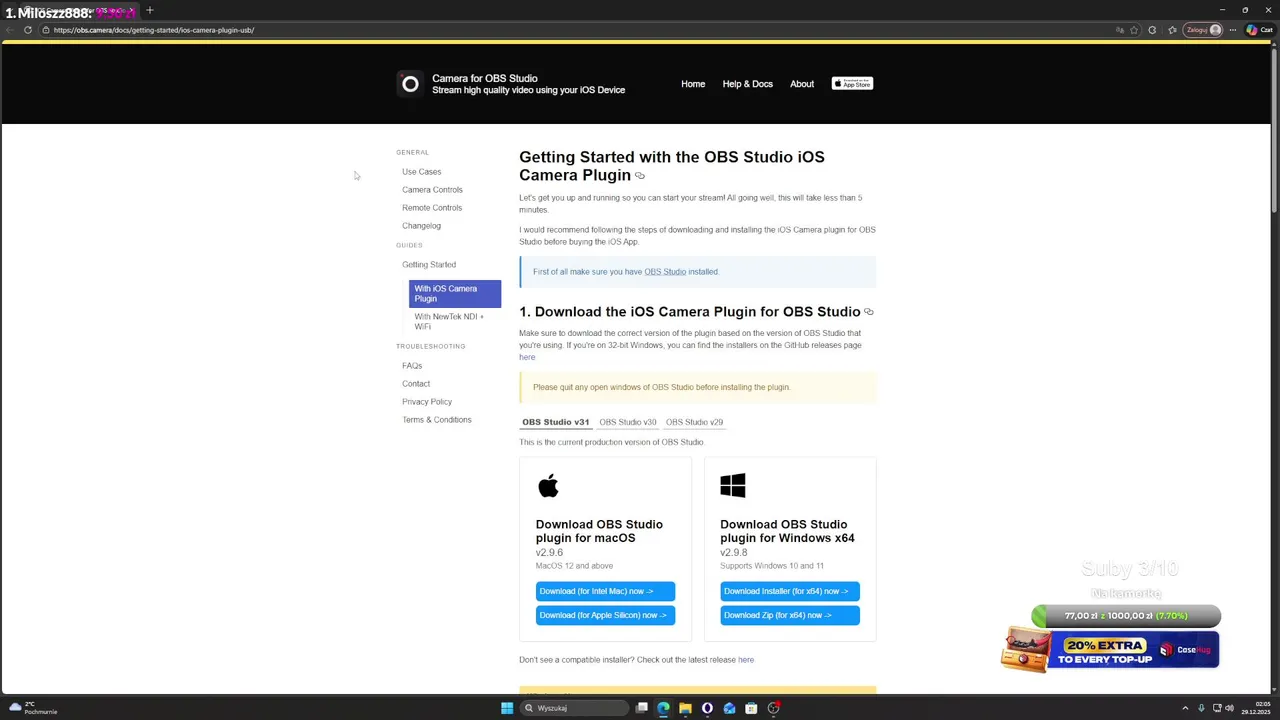Open the Windows Start menu
Viewport: 1280px width, 720px height.
pyautogui.click(x=507, y=708)
